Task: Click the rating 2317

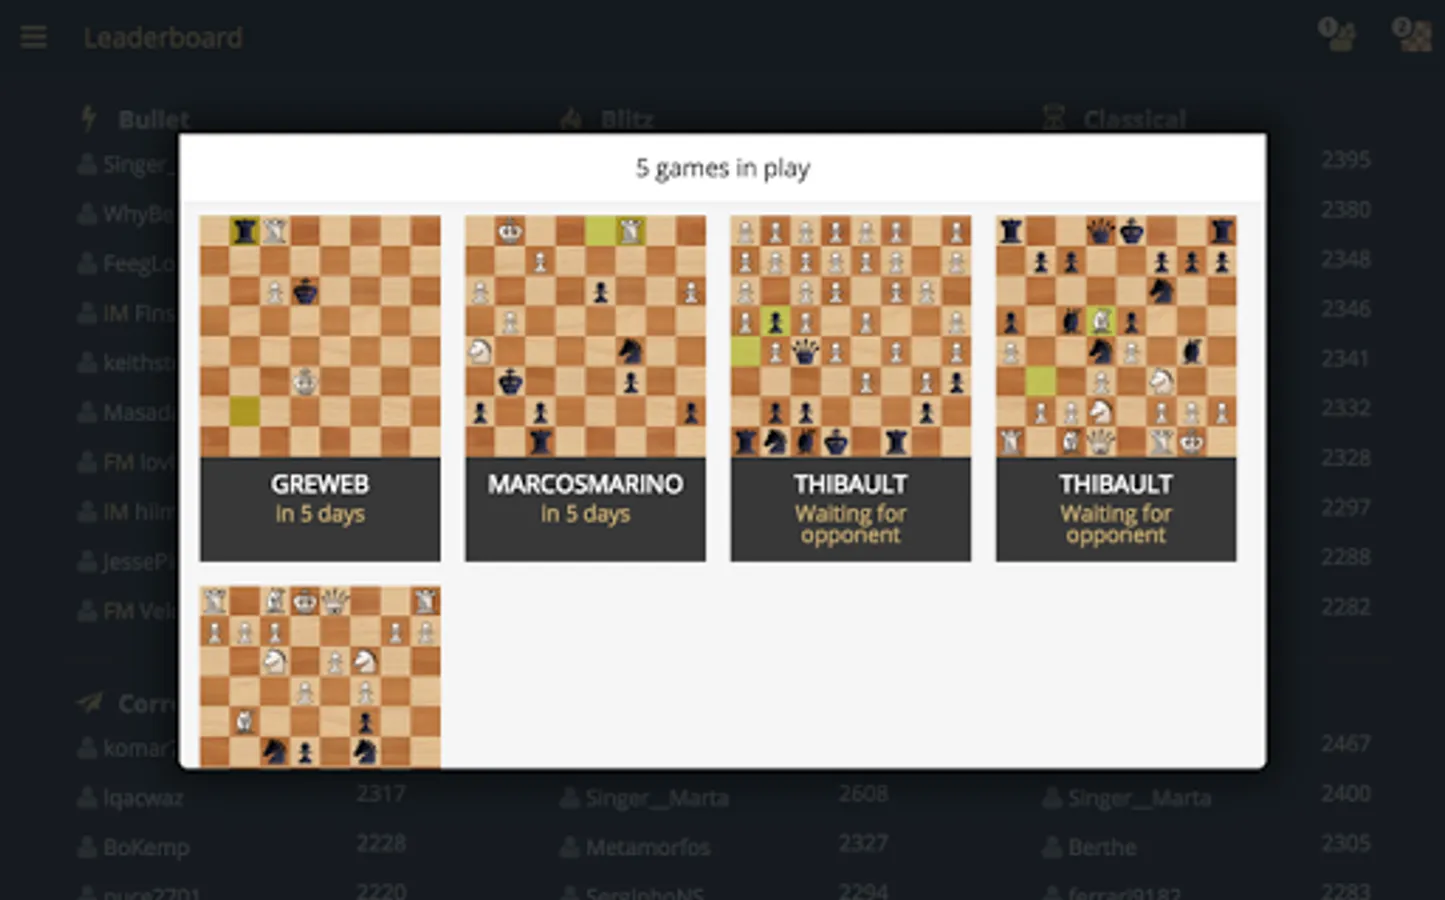Action: 382,794
